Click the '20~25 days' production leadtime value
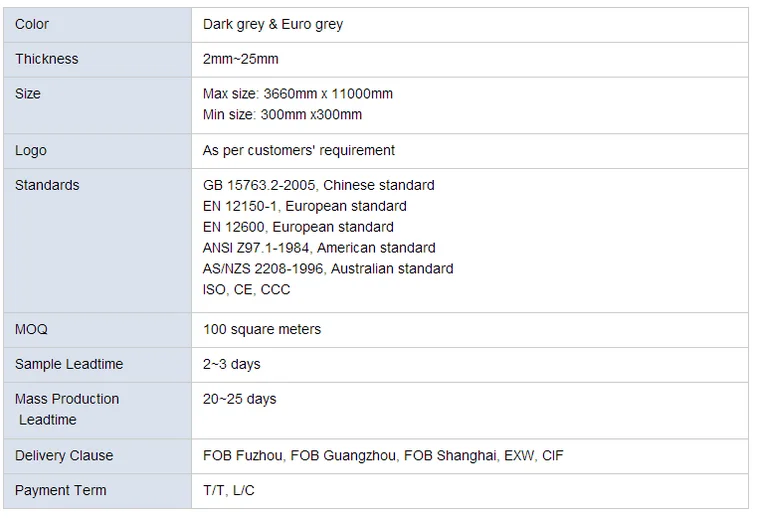 (239, 400)
